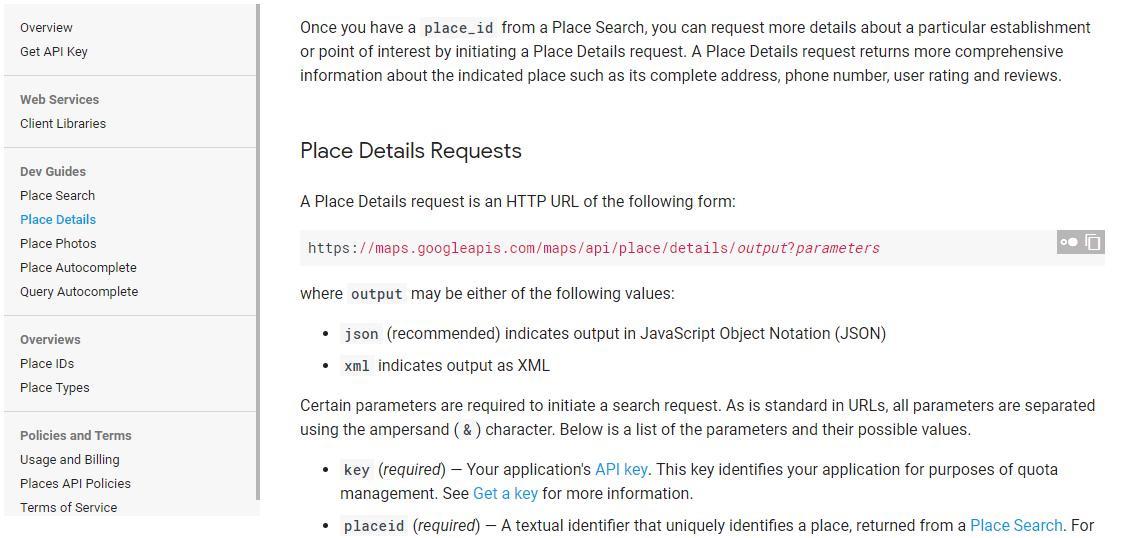Click the Place Search link in placeid description

click(x=1016, y=526)
